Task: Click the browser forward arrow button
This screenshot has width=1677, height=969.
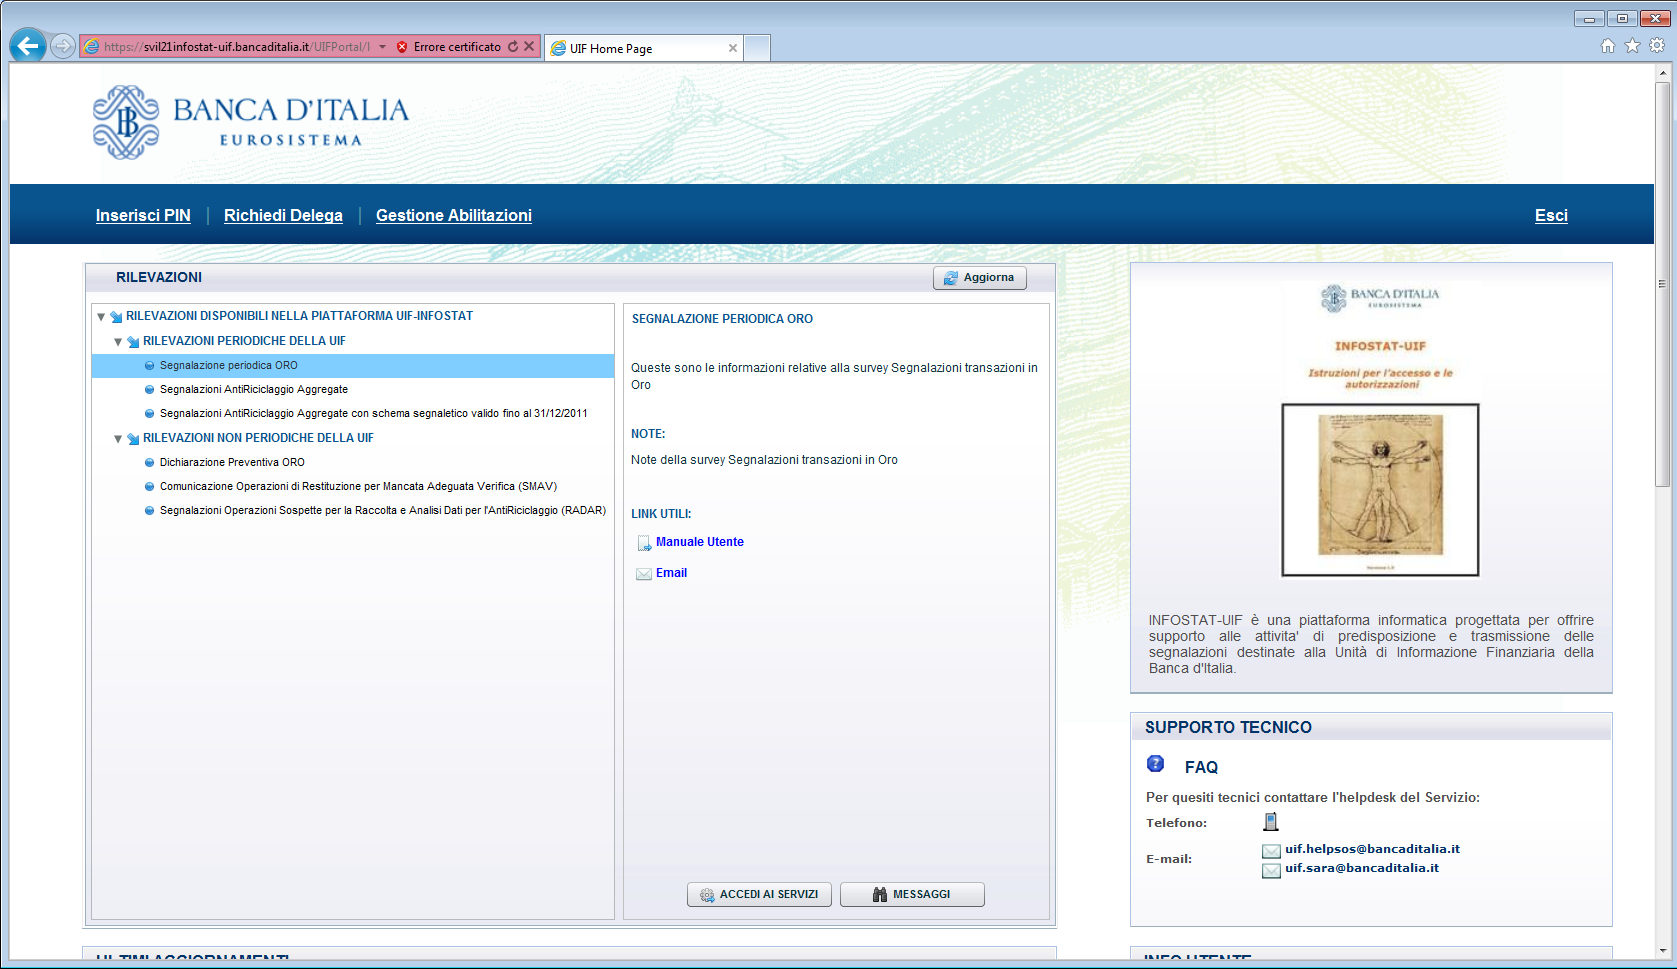Action: click(62, 46)
